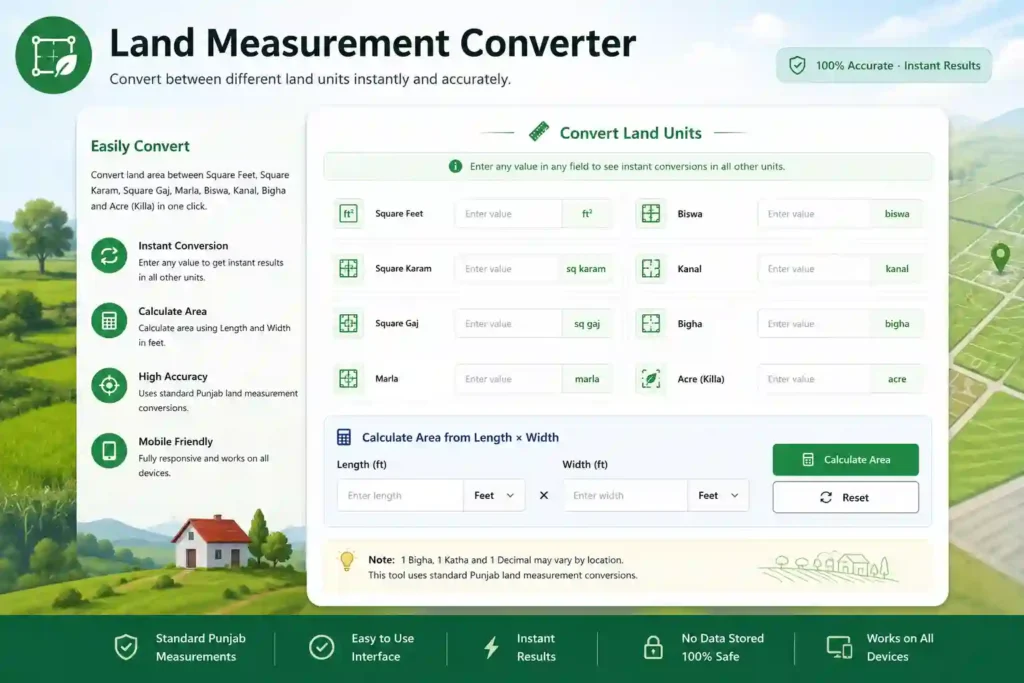Focus the Bigha value field
This screenshot has height=683, width=1024.
point(814,323)
